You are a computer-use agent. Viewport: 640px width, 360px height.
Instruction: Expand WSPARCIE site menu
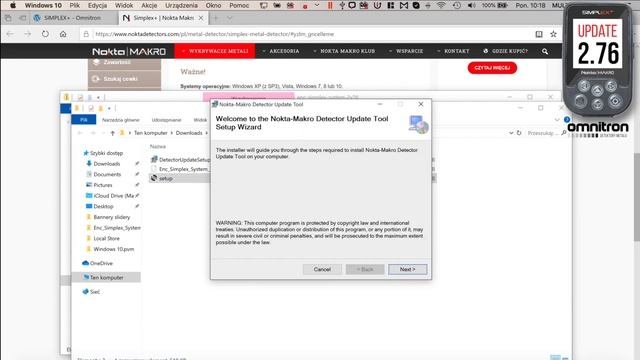(406, 51)
